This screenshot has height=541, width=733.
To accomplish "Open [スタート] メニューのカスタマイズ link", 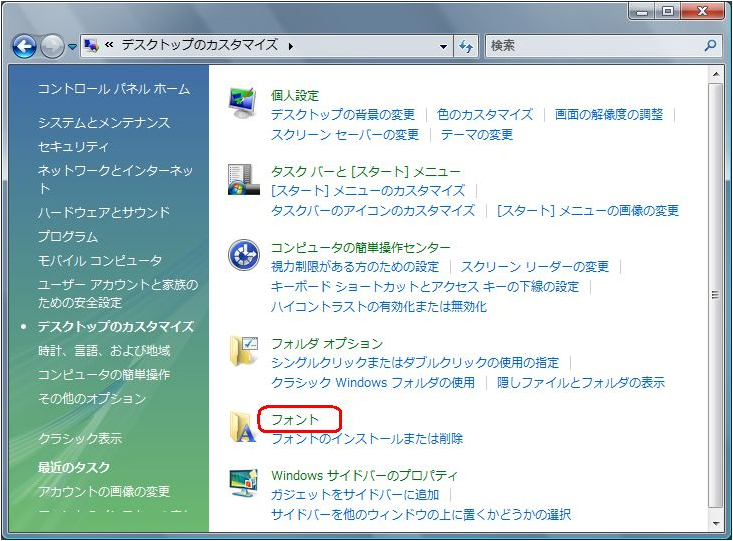I will tap(368, 191).
